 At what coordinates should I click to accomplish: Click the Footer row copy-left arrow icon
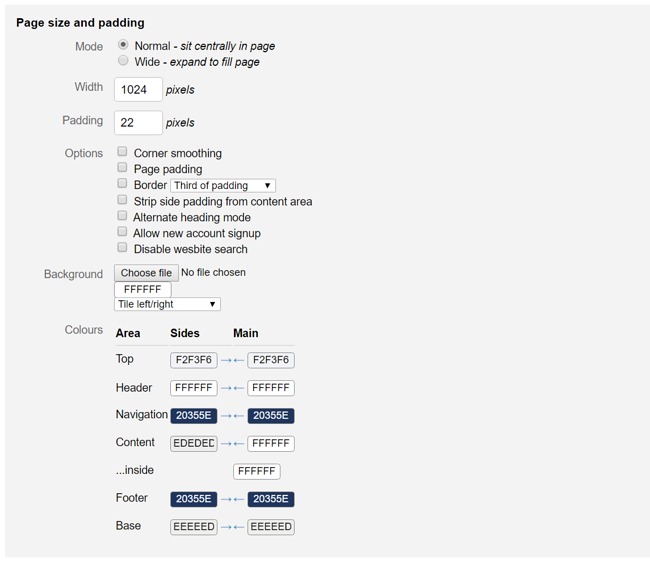(x=239, y=499)
